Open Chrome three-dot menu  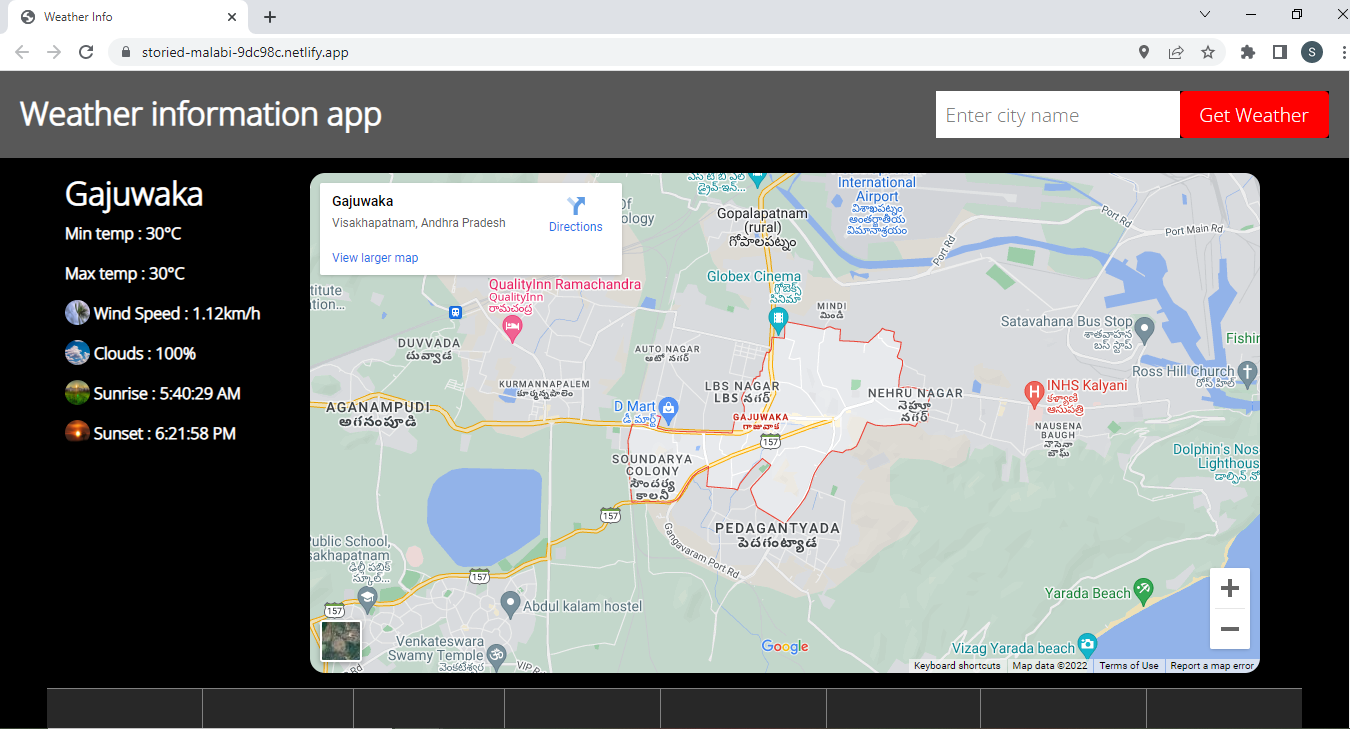1343,52
